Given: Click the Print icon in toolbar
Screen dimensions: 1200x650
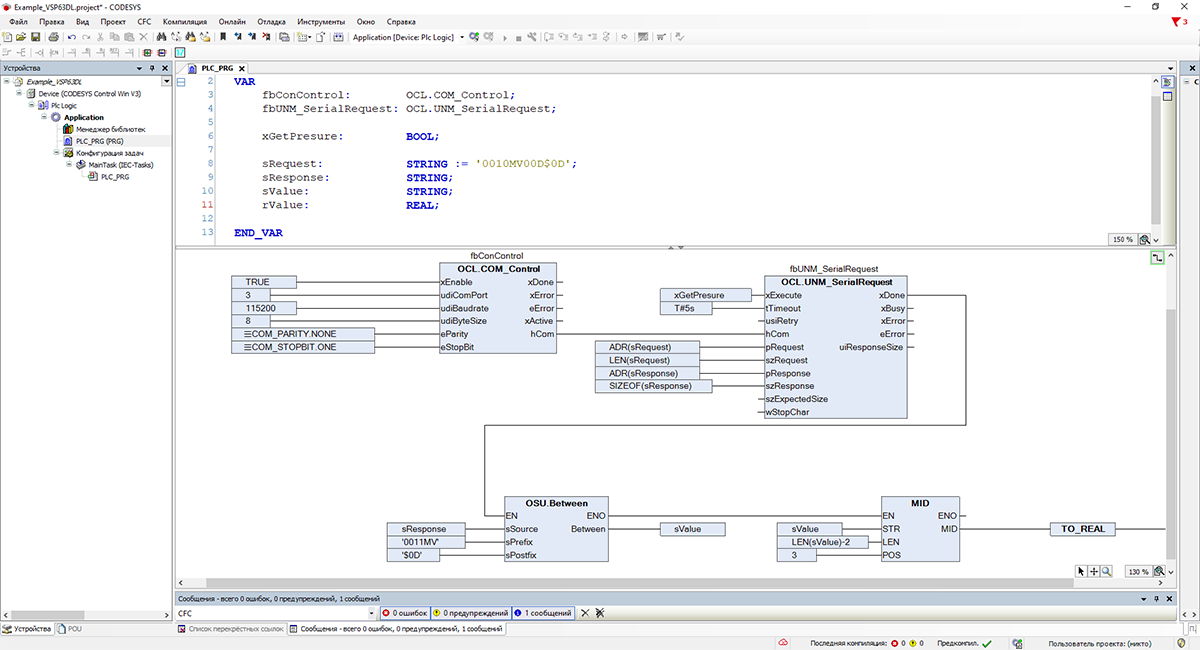Looking at the screenshot, I should click(x=54, y=37).
